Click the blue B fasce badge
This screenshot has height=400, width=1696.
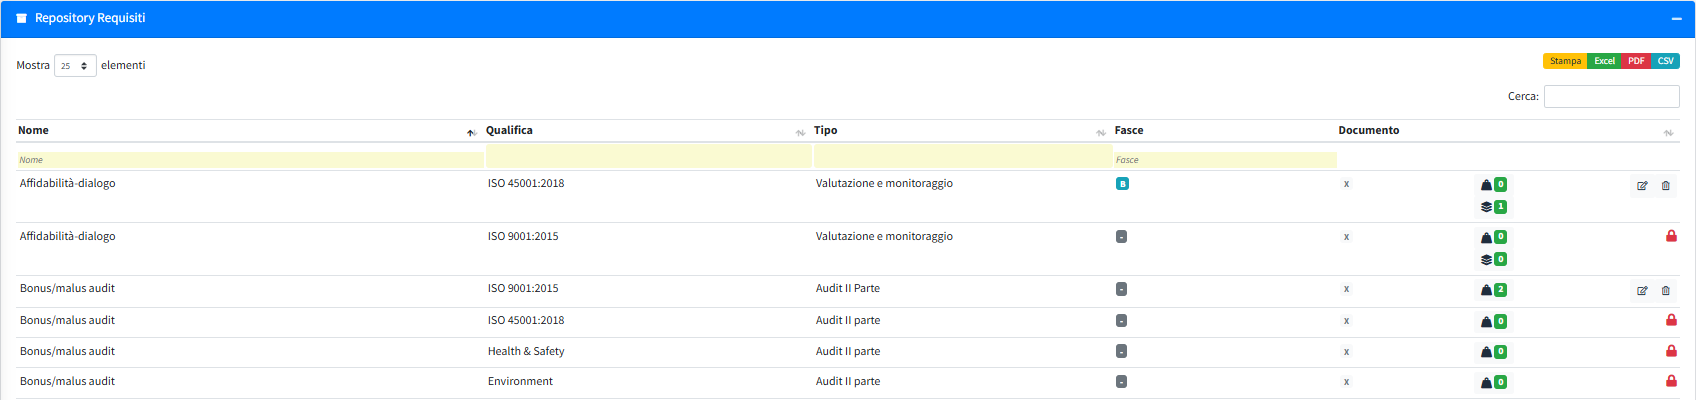tap(1122, 184)
